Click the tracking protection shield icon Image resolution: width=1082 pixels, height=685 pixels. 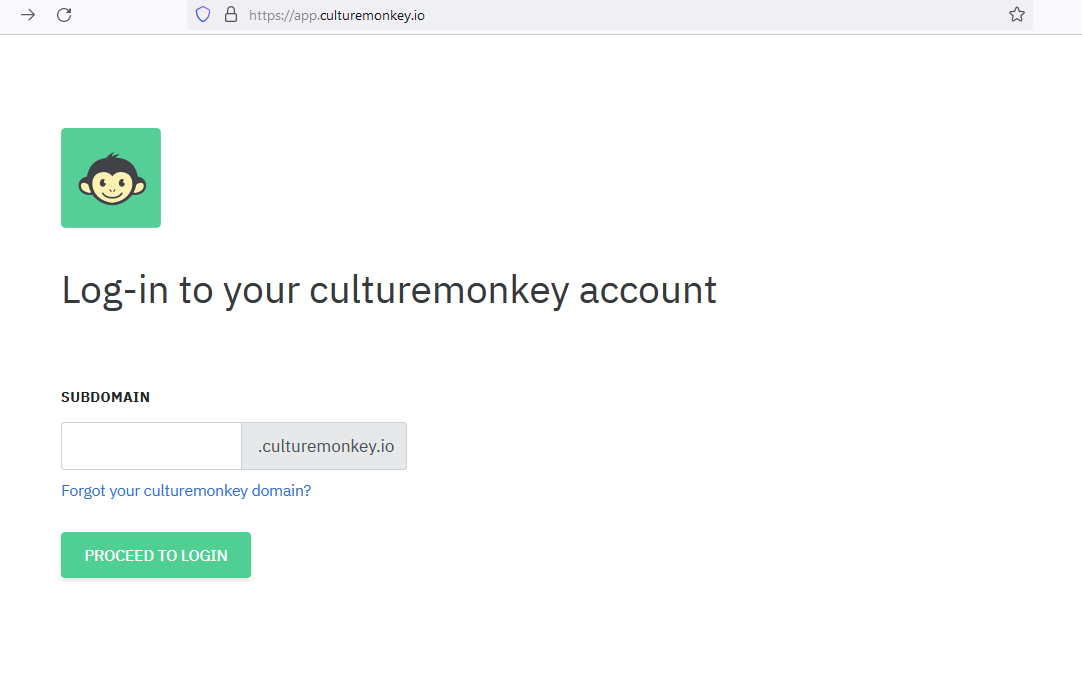coord(203,15)
